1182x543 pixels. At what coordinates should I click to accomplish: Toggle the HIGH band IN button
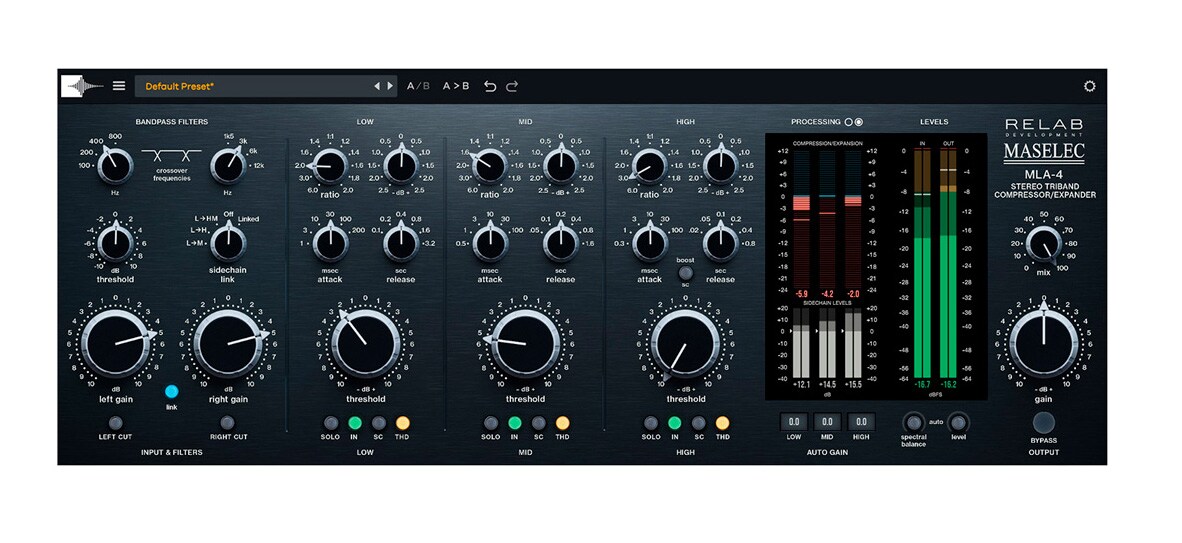tap(675, 423)
